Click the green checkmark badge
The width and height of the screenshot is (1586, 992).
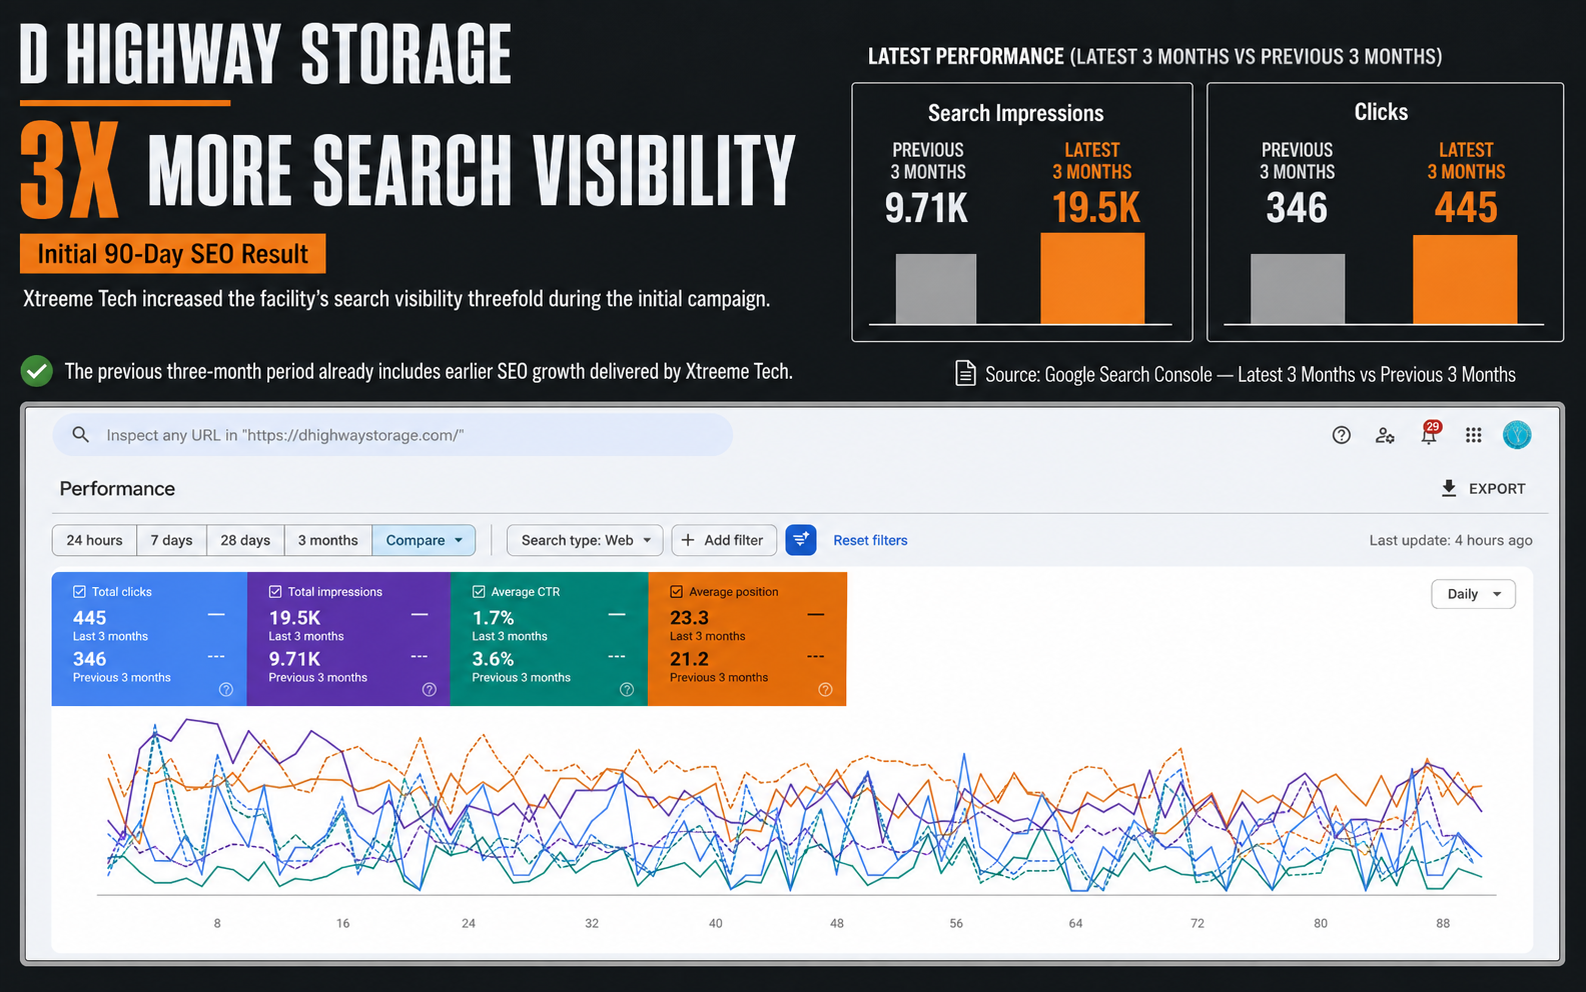(37, 371)
